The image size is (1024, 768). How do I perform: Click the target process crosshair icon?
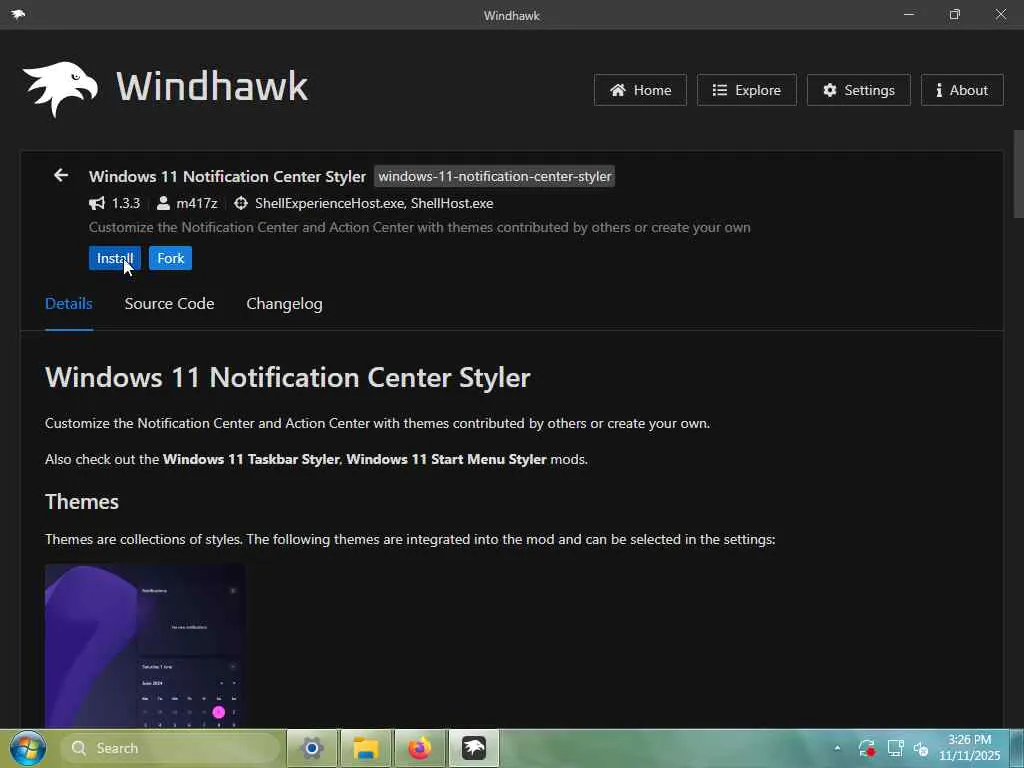(241, 203)
